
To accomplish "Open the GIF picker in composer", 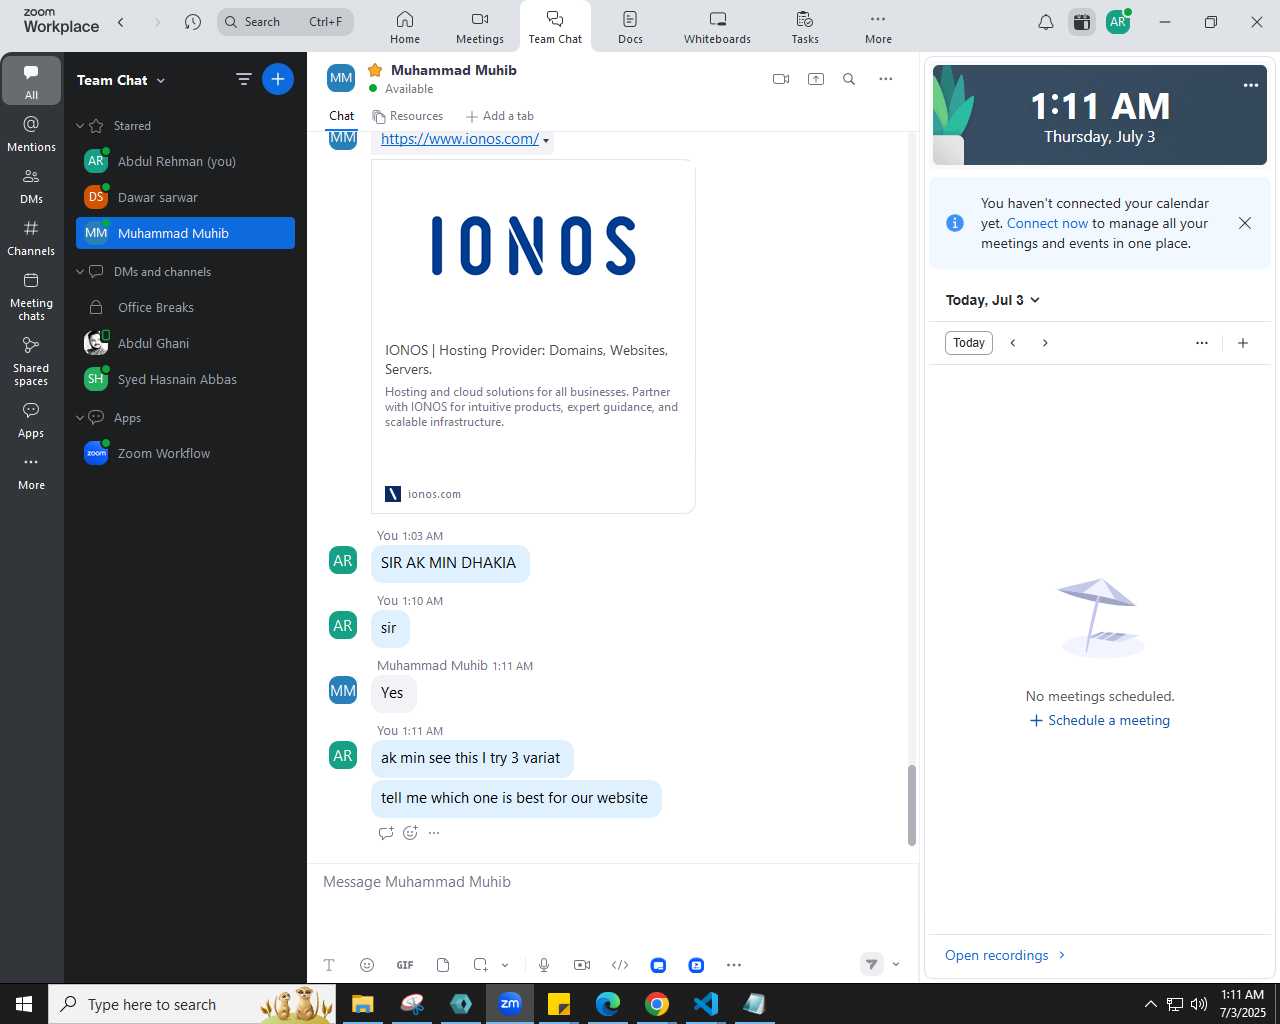I will pos(405,965).
